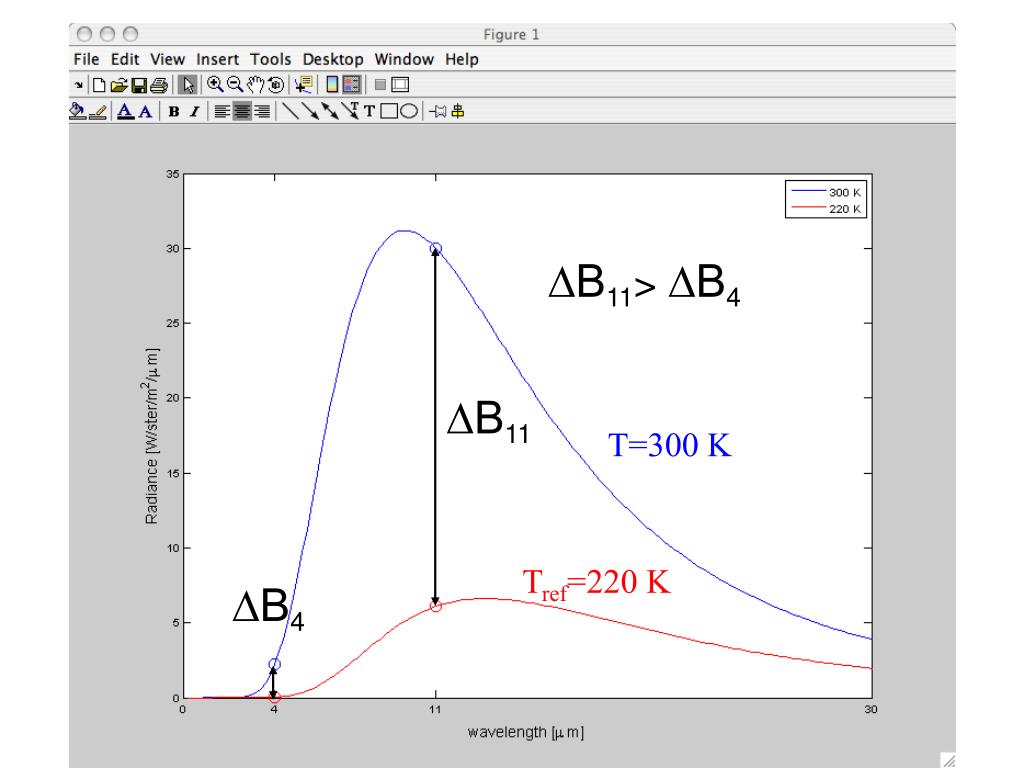
Task: Click the blue circle marker at 4 µm
Action: click(274, 664)
